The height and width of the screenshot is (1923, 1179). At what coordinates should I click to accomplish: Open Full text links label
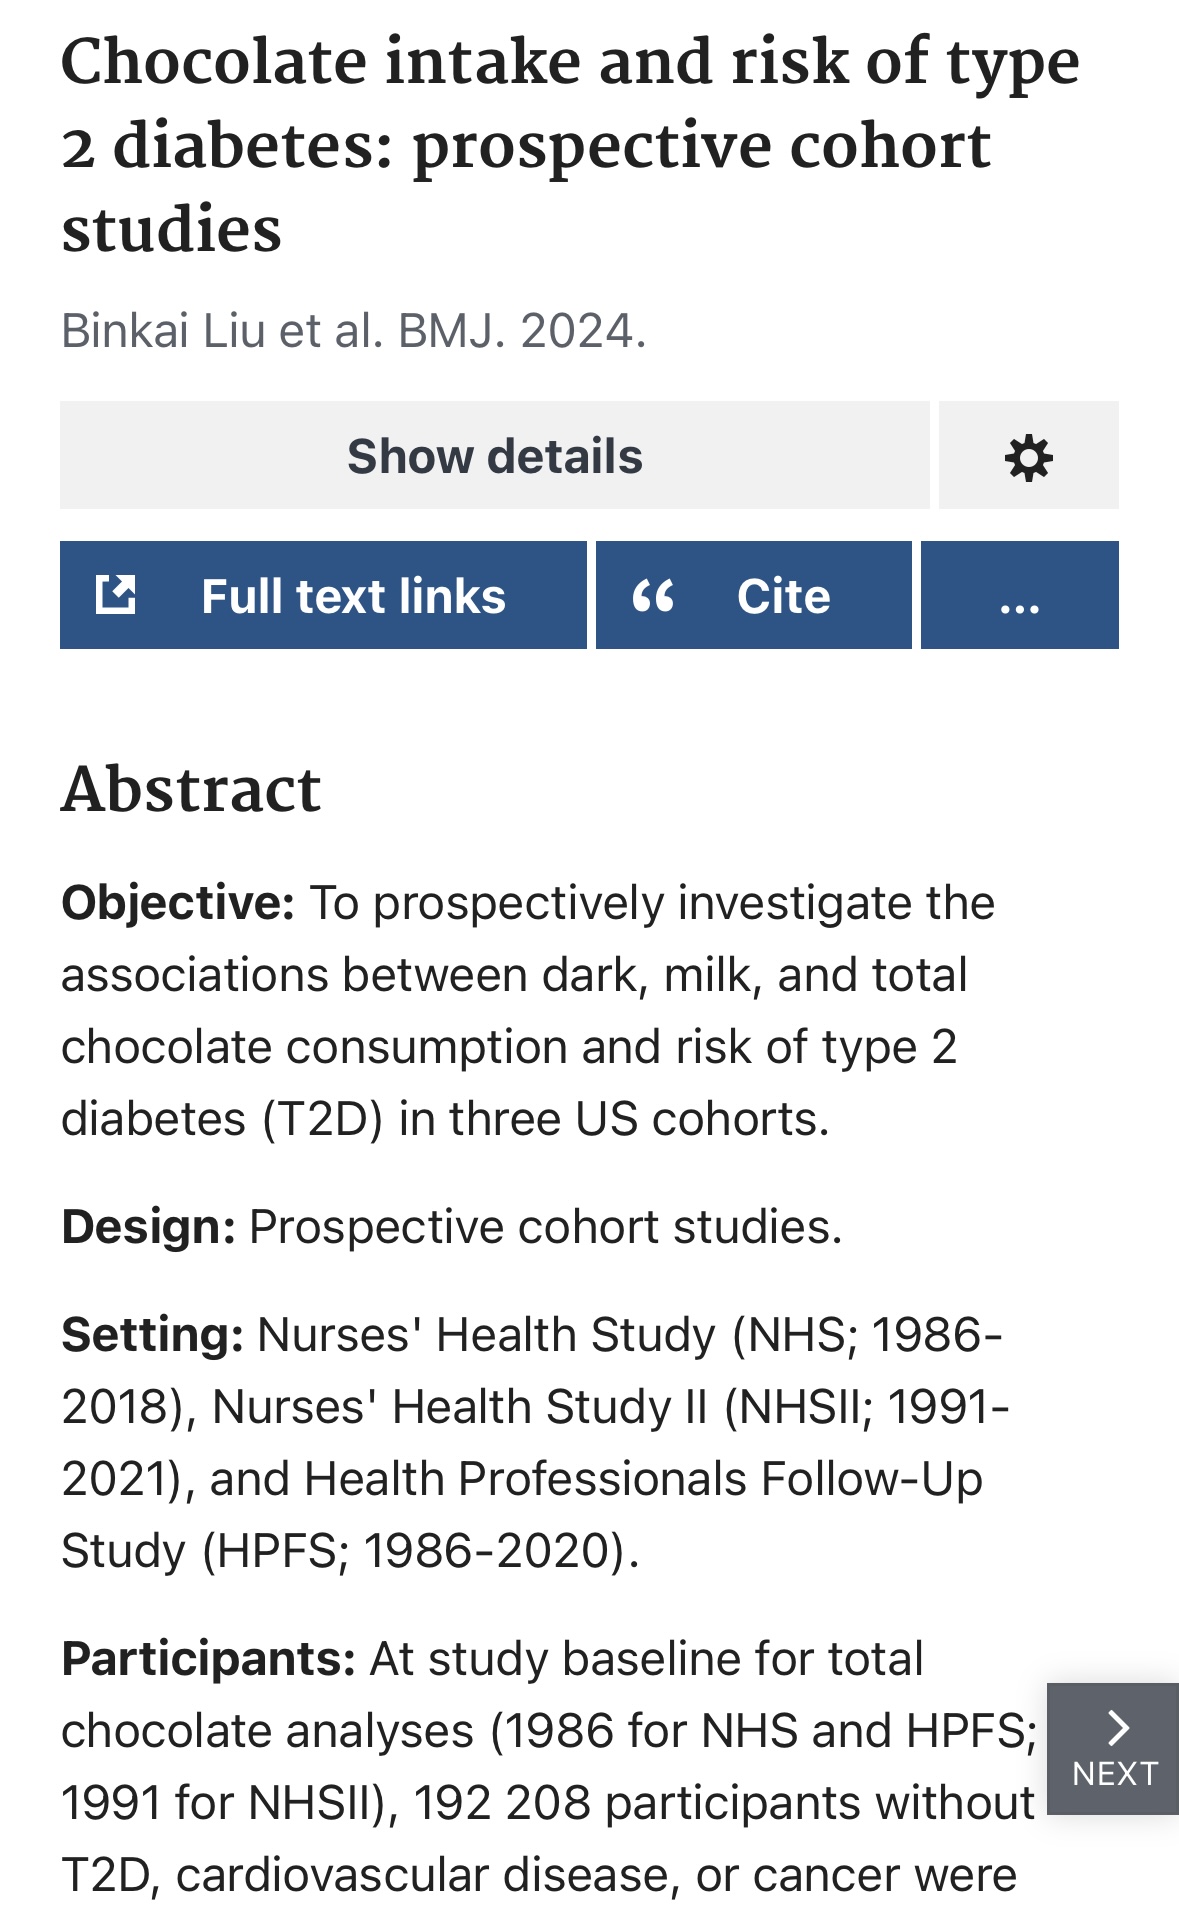tap(353, 596)
